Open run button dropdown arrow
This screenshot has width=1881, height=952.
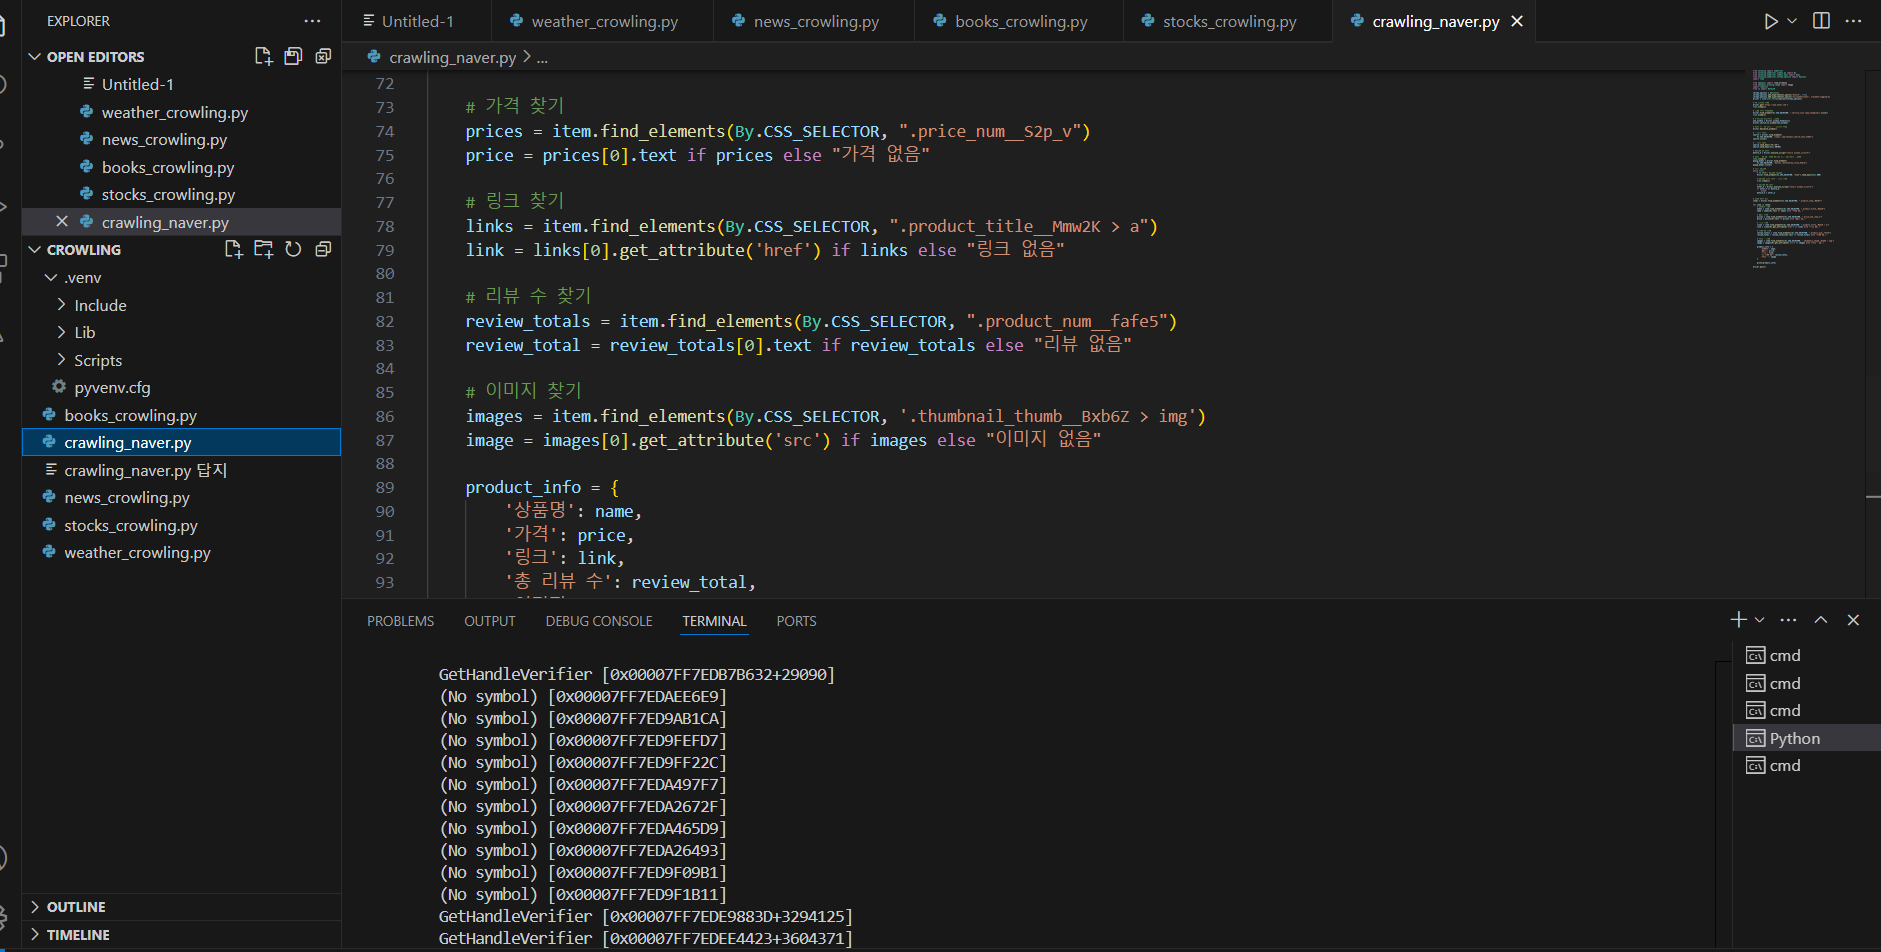pos(1792,21)
